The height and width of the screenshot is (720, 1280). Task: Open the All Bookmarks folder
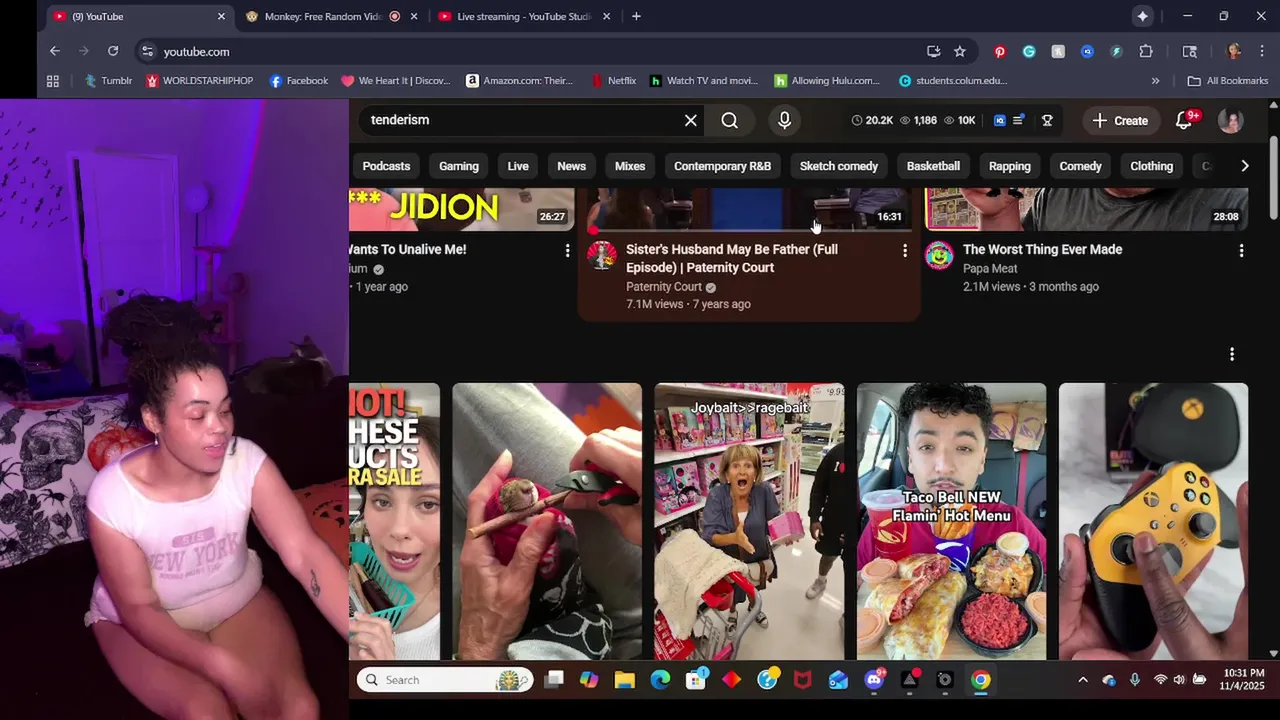[x=1227, y=81]
